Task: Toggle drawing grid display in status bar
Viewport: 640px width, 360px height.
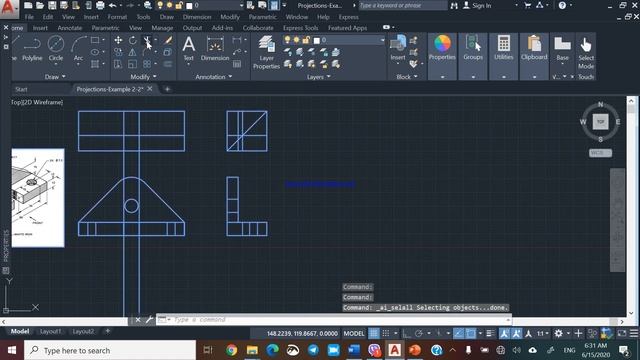Action: (x=373, y=333)
